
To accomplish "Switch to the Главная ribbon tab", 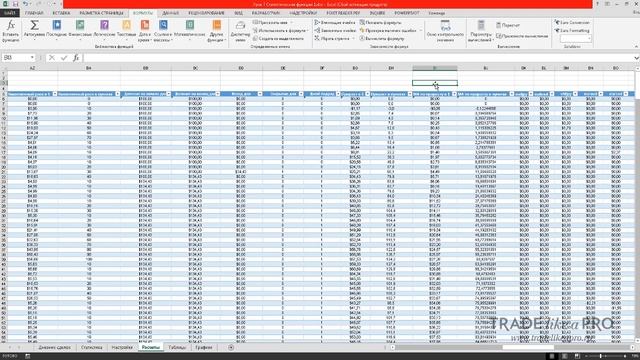I will pos(34,13).
